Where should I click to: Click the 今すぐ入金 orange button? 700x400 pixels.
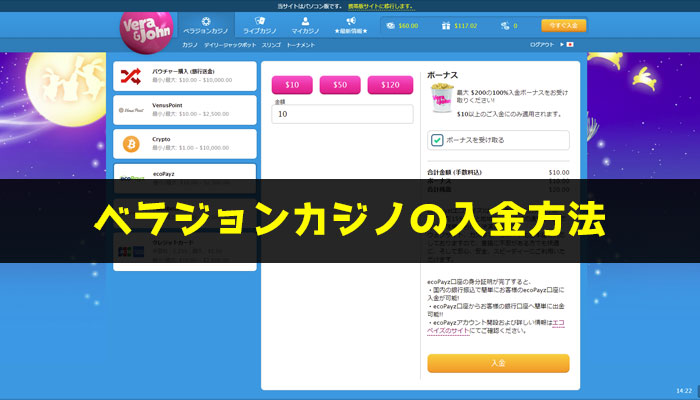pyautogui.click(x=564, y=25)
